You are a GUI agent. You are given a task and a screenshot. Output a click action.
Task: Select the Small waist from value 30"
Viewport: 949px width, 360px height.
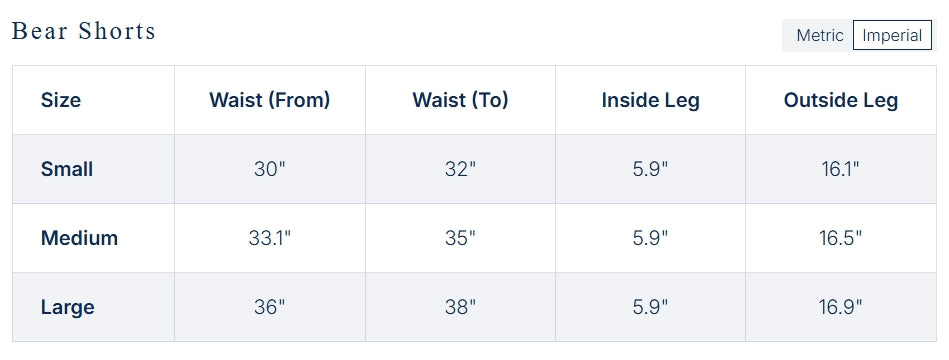pyautogui.click(x=269, y=169)
